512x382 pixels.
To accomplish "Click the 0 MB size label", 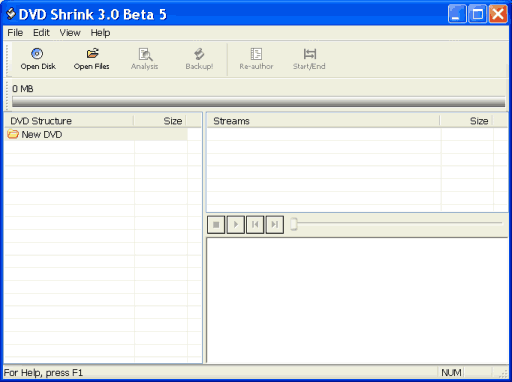I will (23, 89).
